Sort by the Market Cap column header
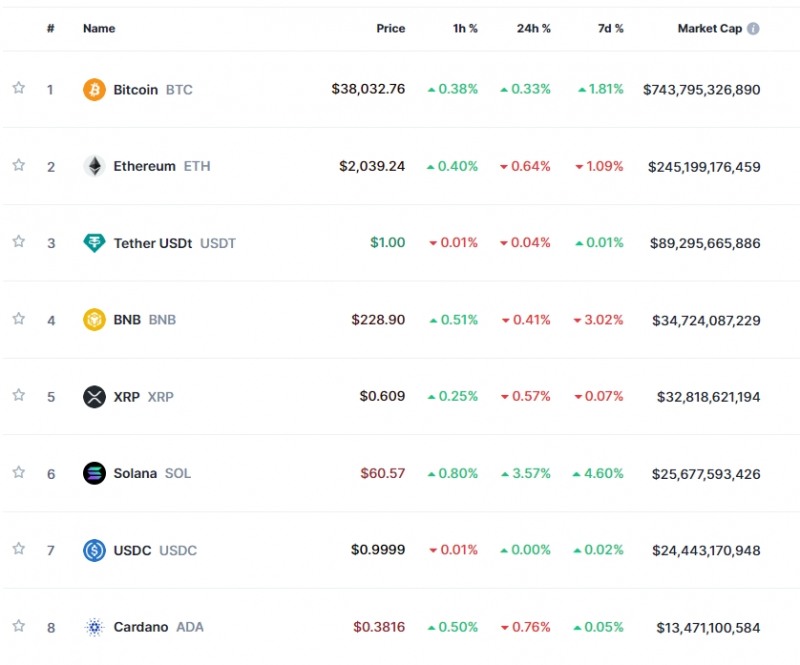800x665 pixels. (709, 29)
